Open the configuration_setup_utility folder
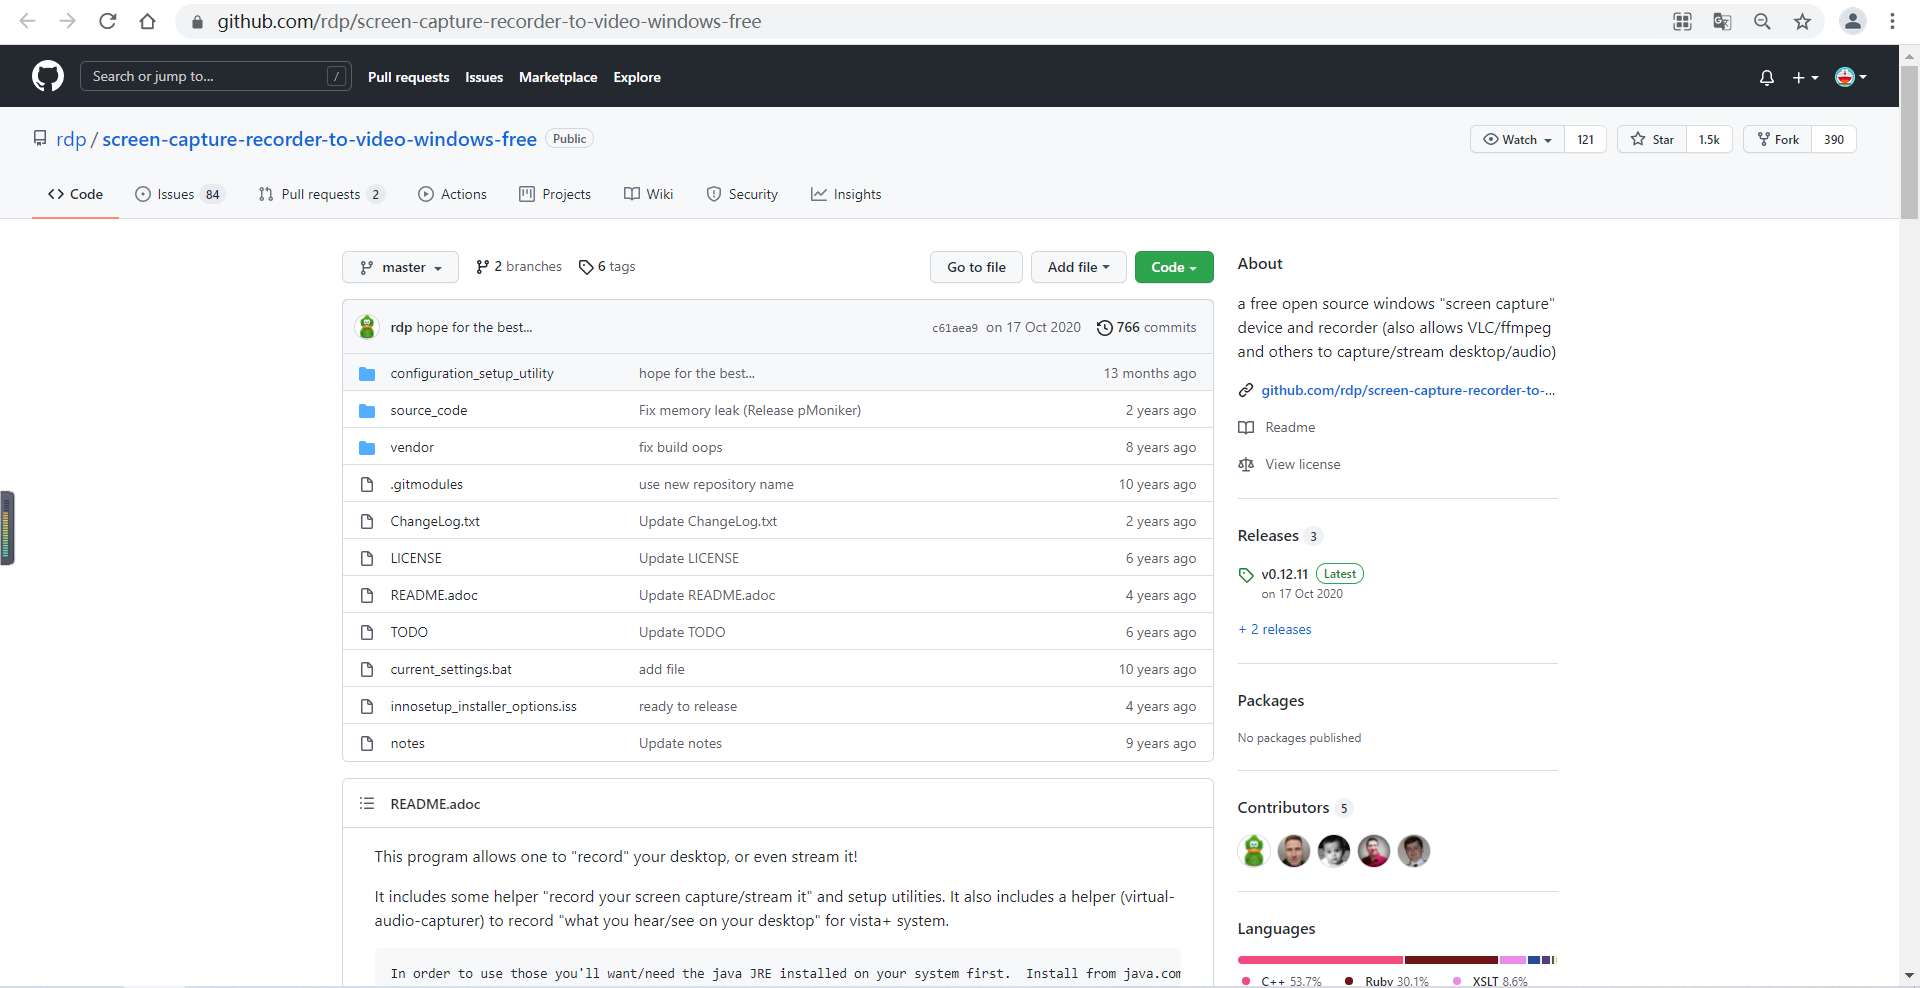This screenshot has width=1920, height=988. coord(472,373)
